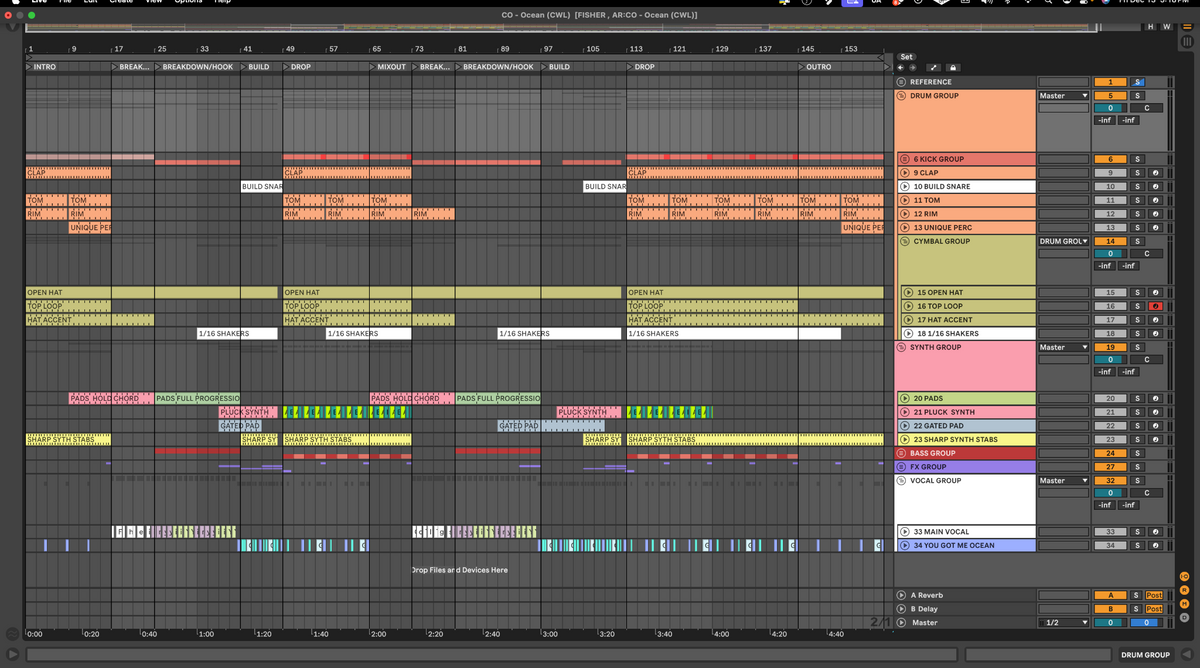Viewport: 1200px width, 668px height.
Task: Click the 6 KICK GROUP fold icon
Action: pyautogui.click(x=904, y=159)
